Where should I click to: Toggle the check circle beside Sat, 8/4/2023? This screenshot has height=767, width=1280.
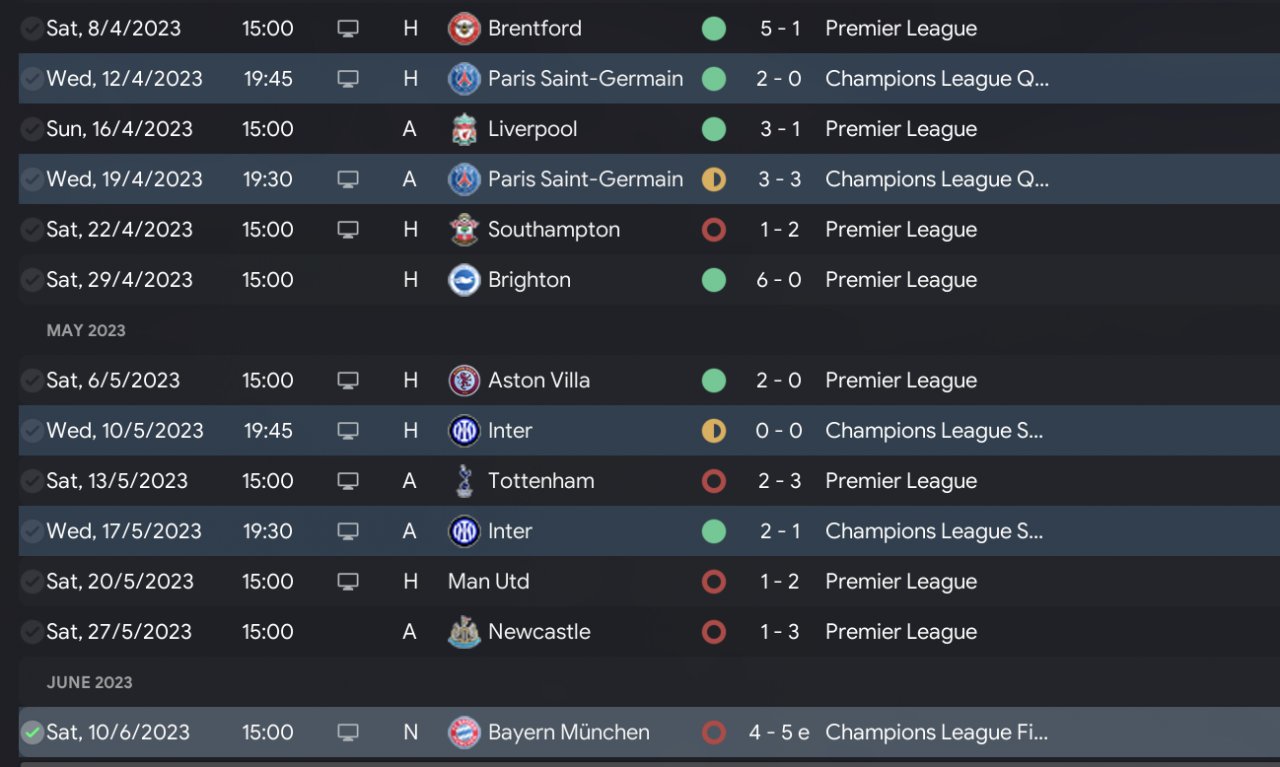point(32,28)
